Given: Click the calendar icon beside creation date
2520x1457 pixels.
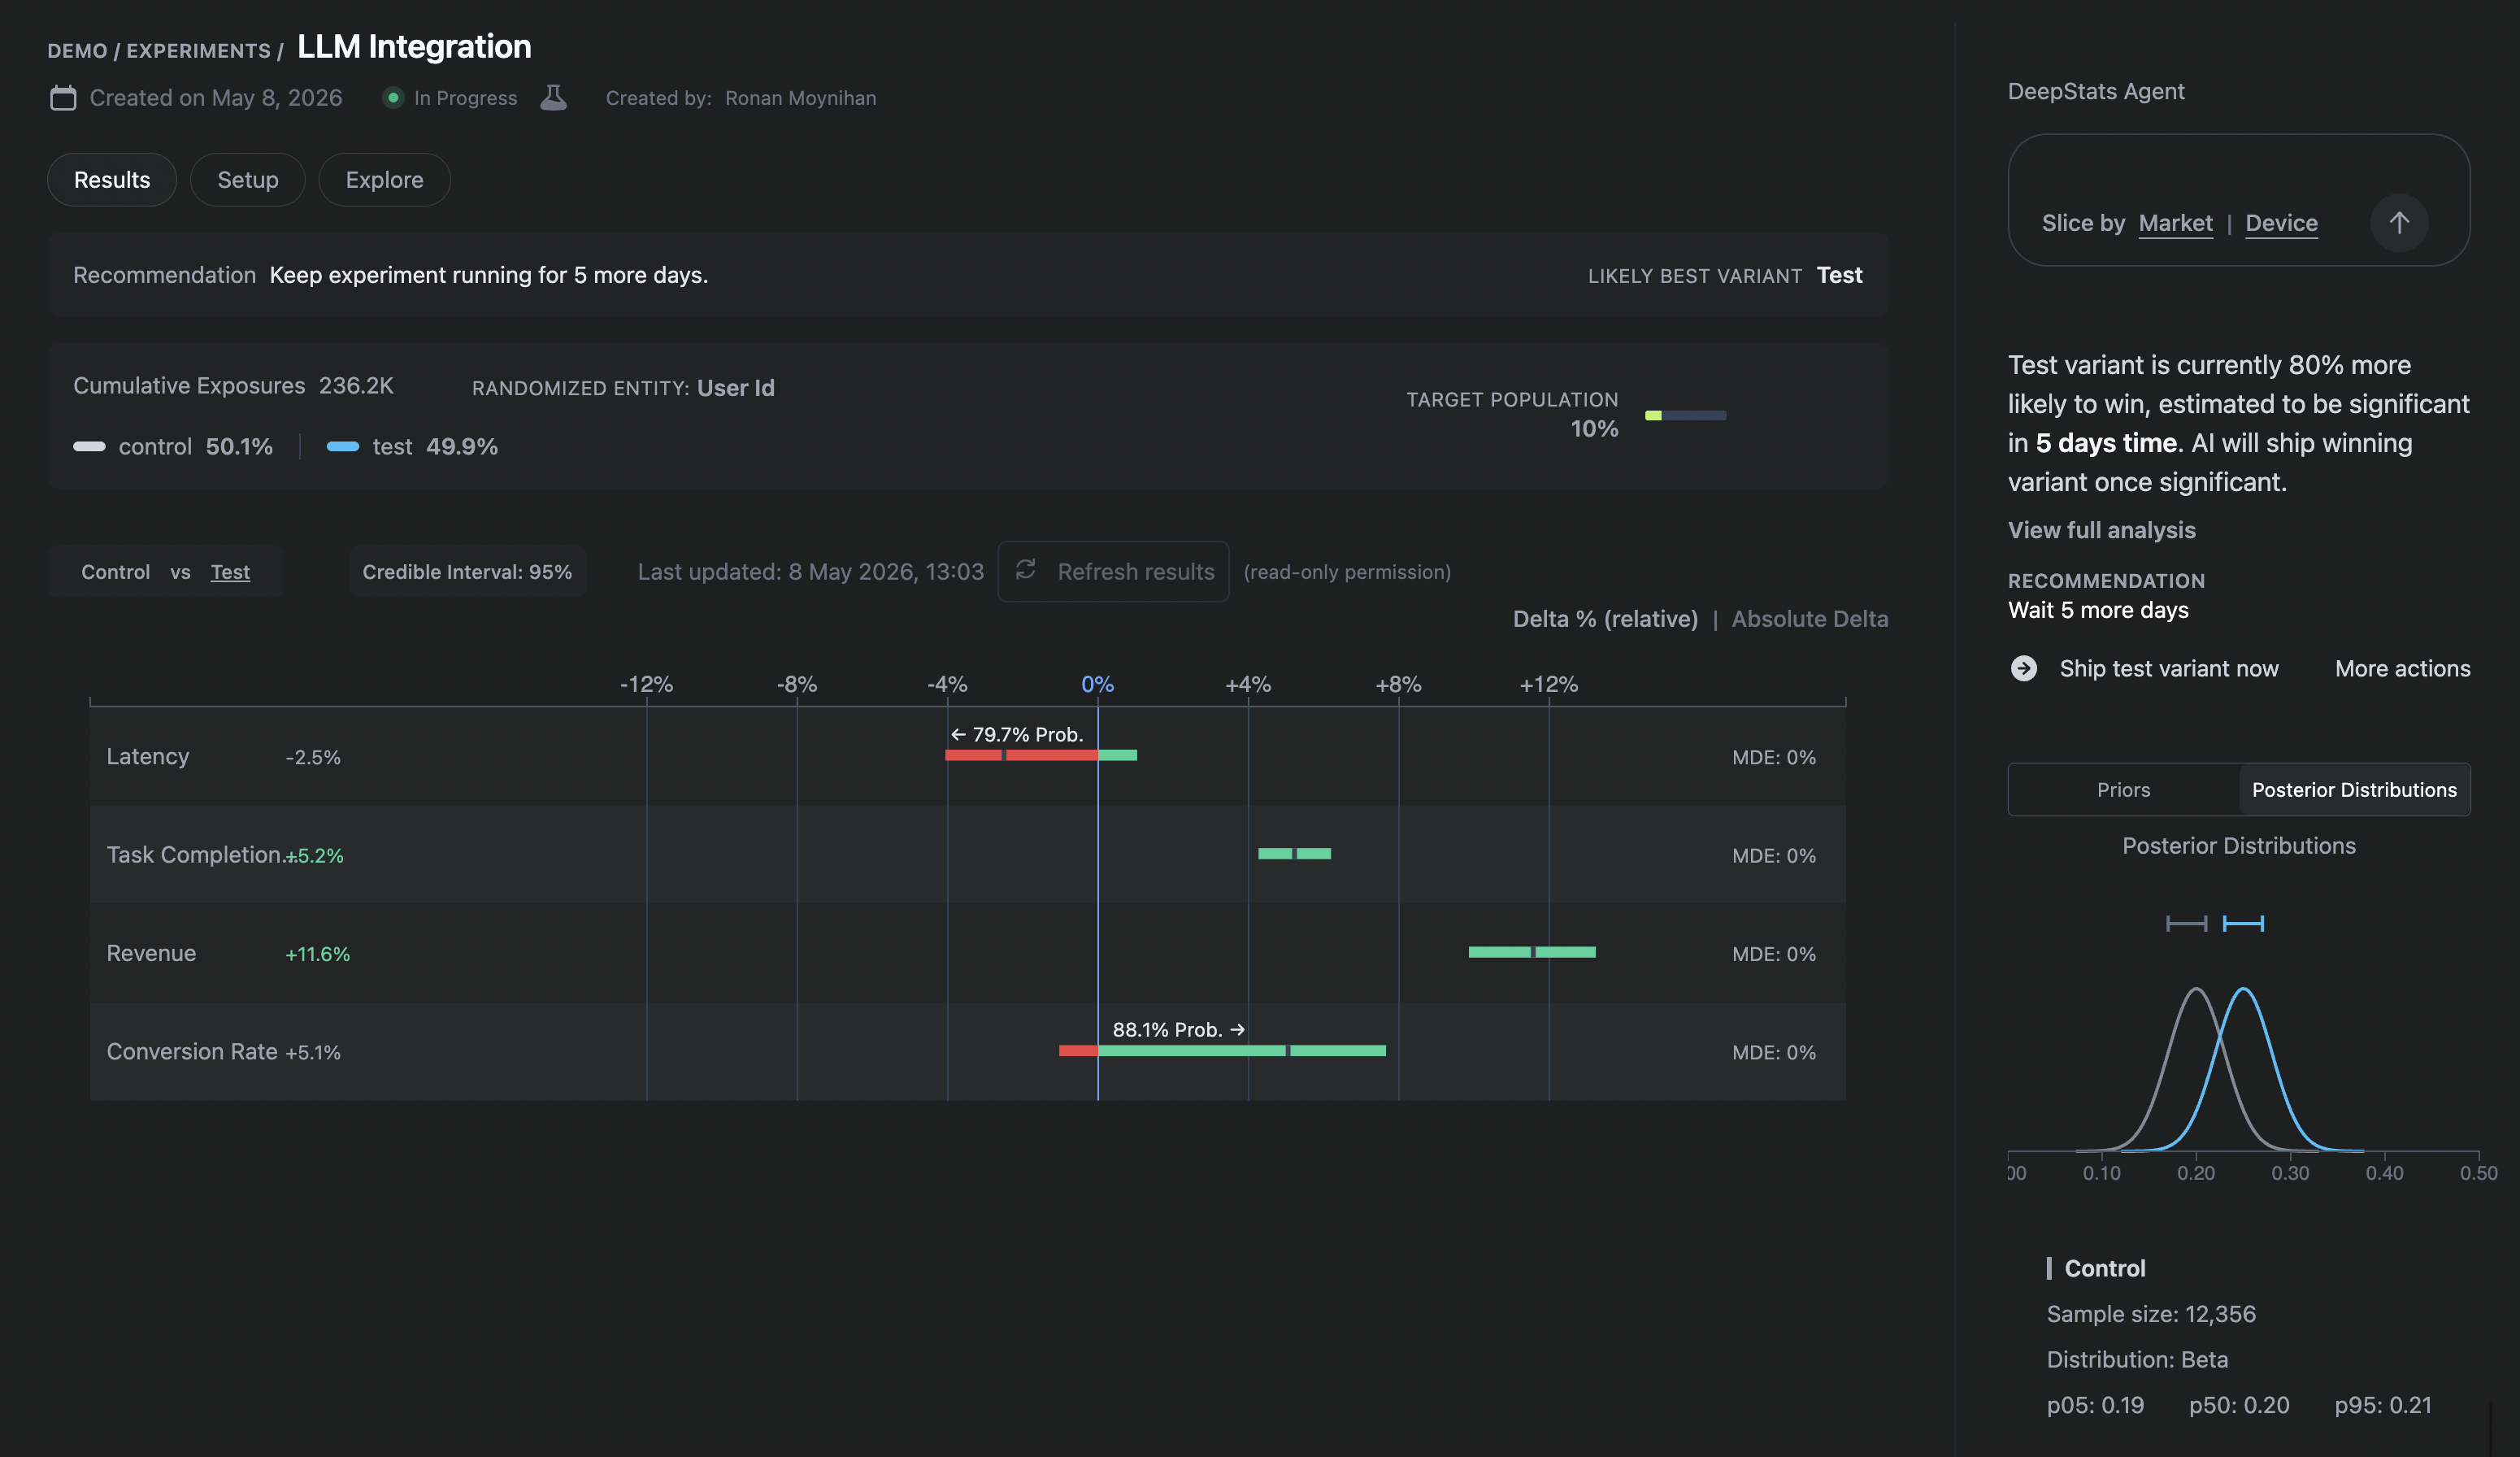Looking at the screenshot, I should pos(63,98).
